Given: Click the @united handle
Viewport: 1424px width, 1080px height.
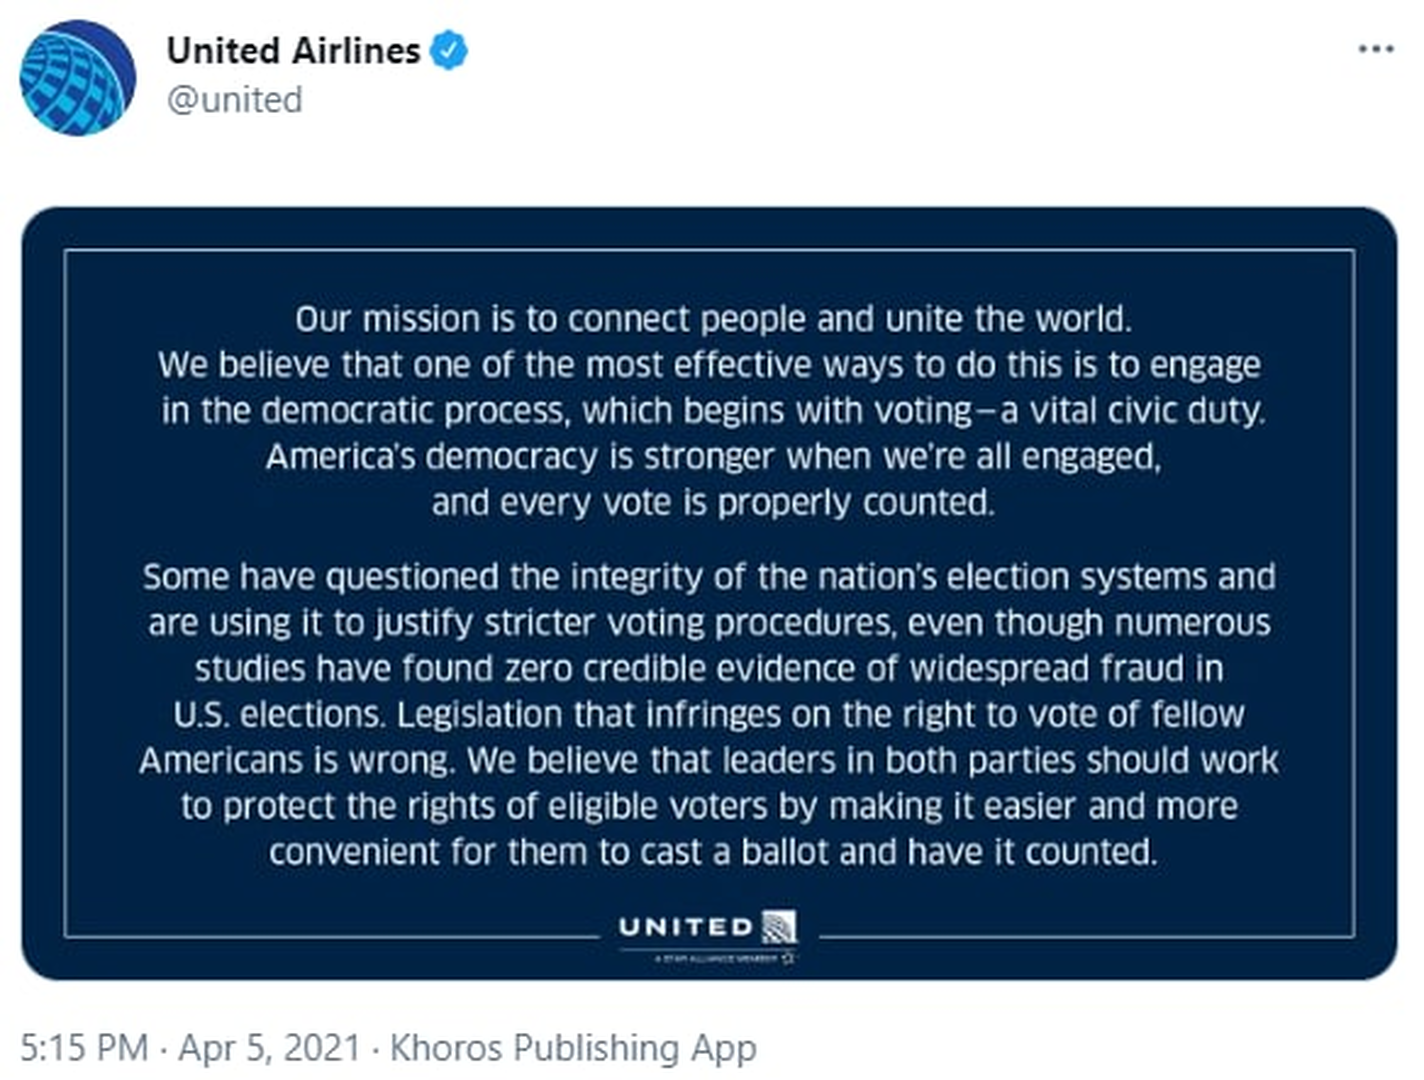Looking at the screenshot, I should click(x=234, y=100).
